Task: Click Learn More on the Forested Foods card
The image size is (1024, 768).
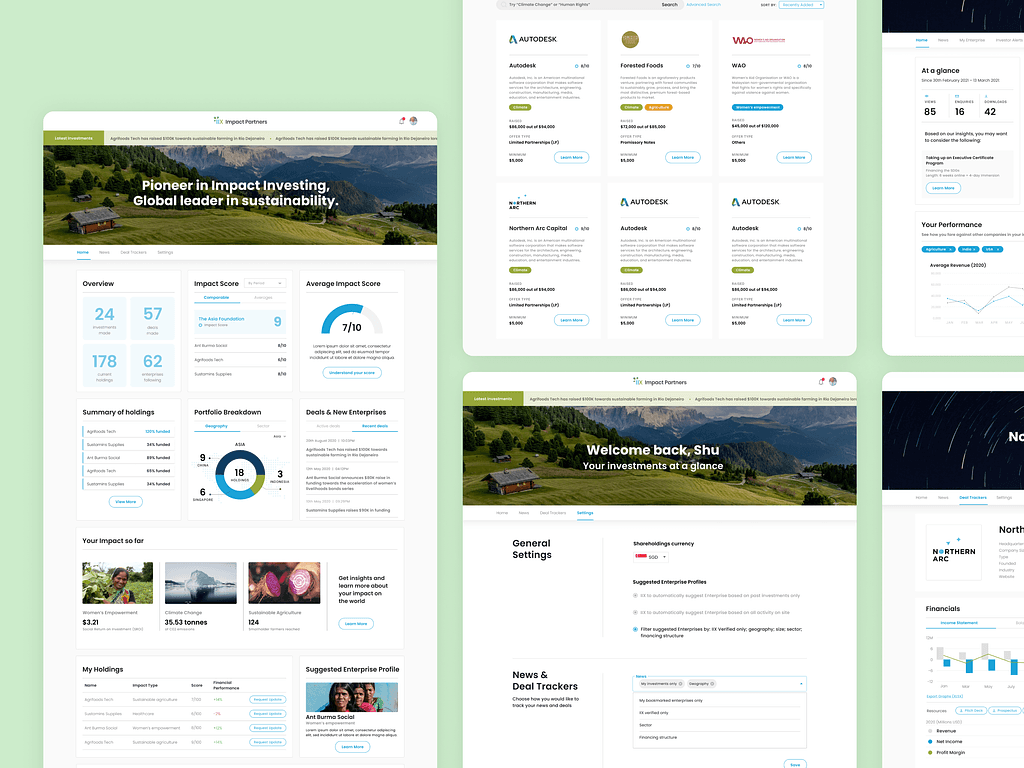Action: point(683,157)
